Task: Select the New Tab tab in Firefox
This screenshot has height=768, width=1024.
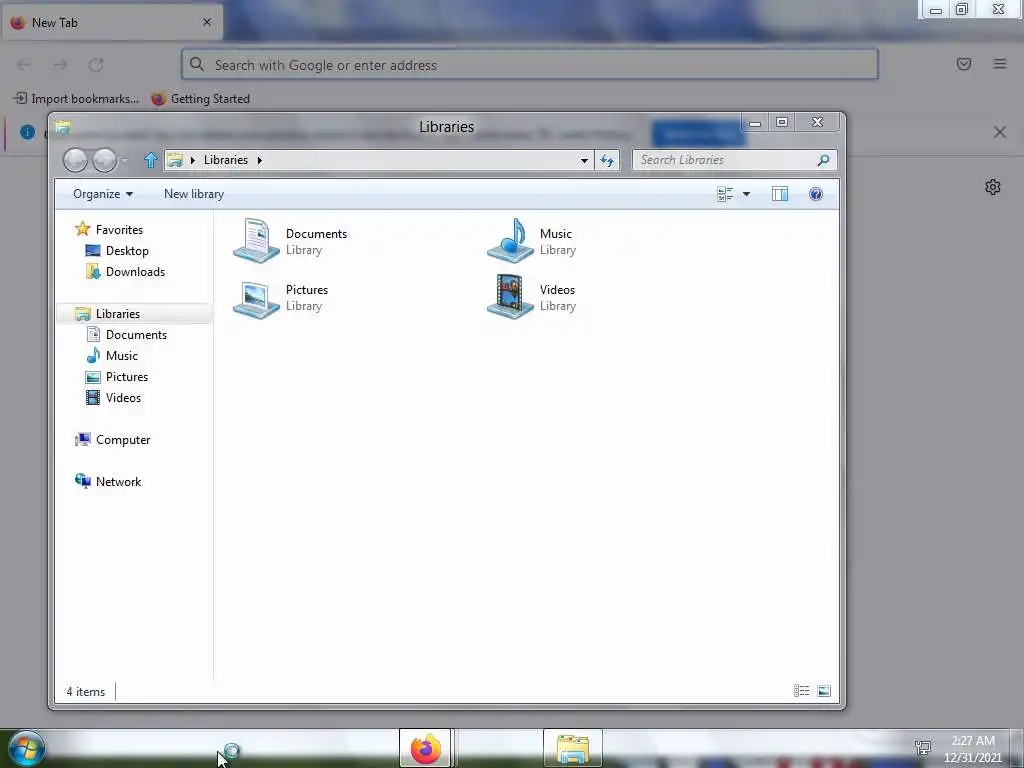Action: coord(112,23)
